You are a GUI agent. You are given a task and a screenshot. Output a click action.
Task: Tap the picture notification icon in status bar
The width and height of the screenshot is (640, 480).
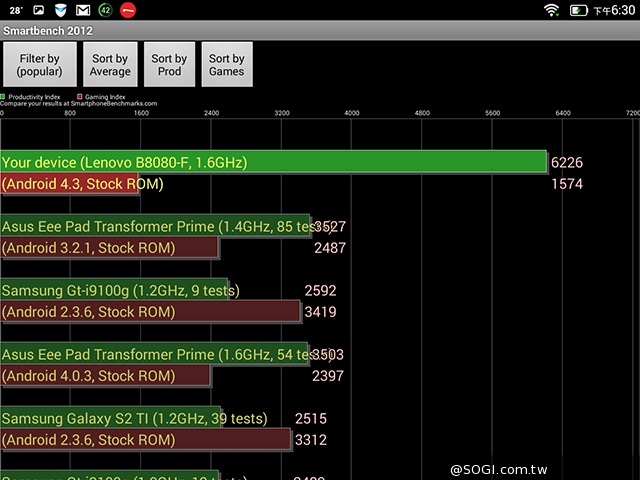coord(38,10)
